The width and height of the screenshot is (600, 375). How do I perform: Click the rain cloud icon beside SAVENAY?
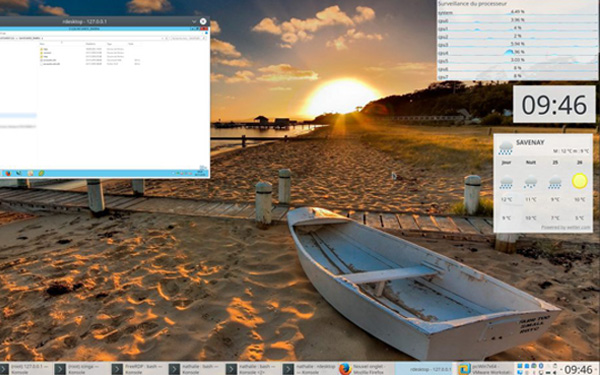(505, 147)
